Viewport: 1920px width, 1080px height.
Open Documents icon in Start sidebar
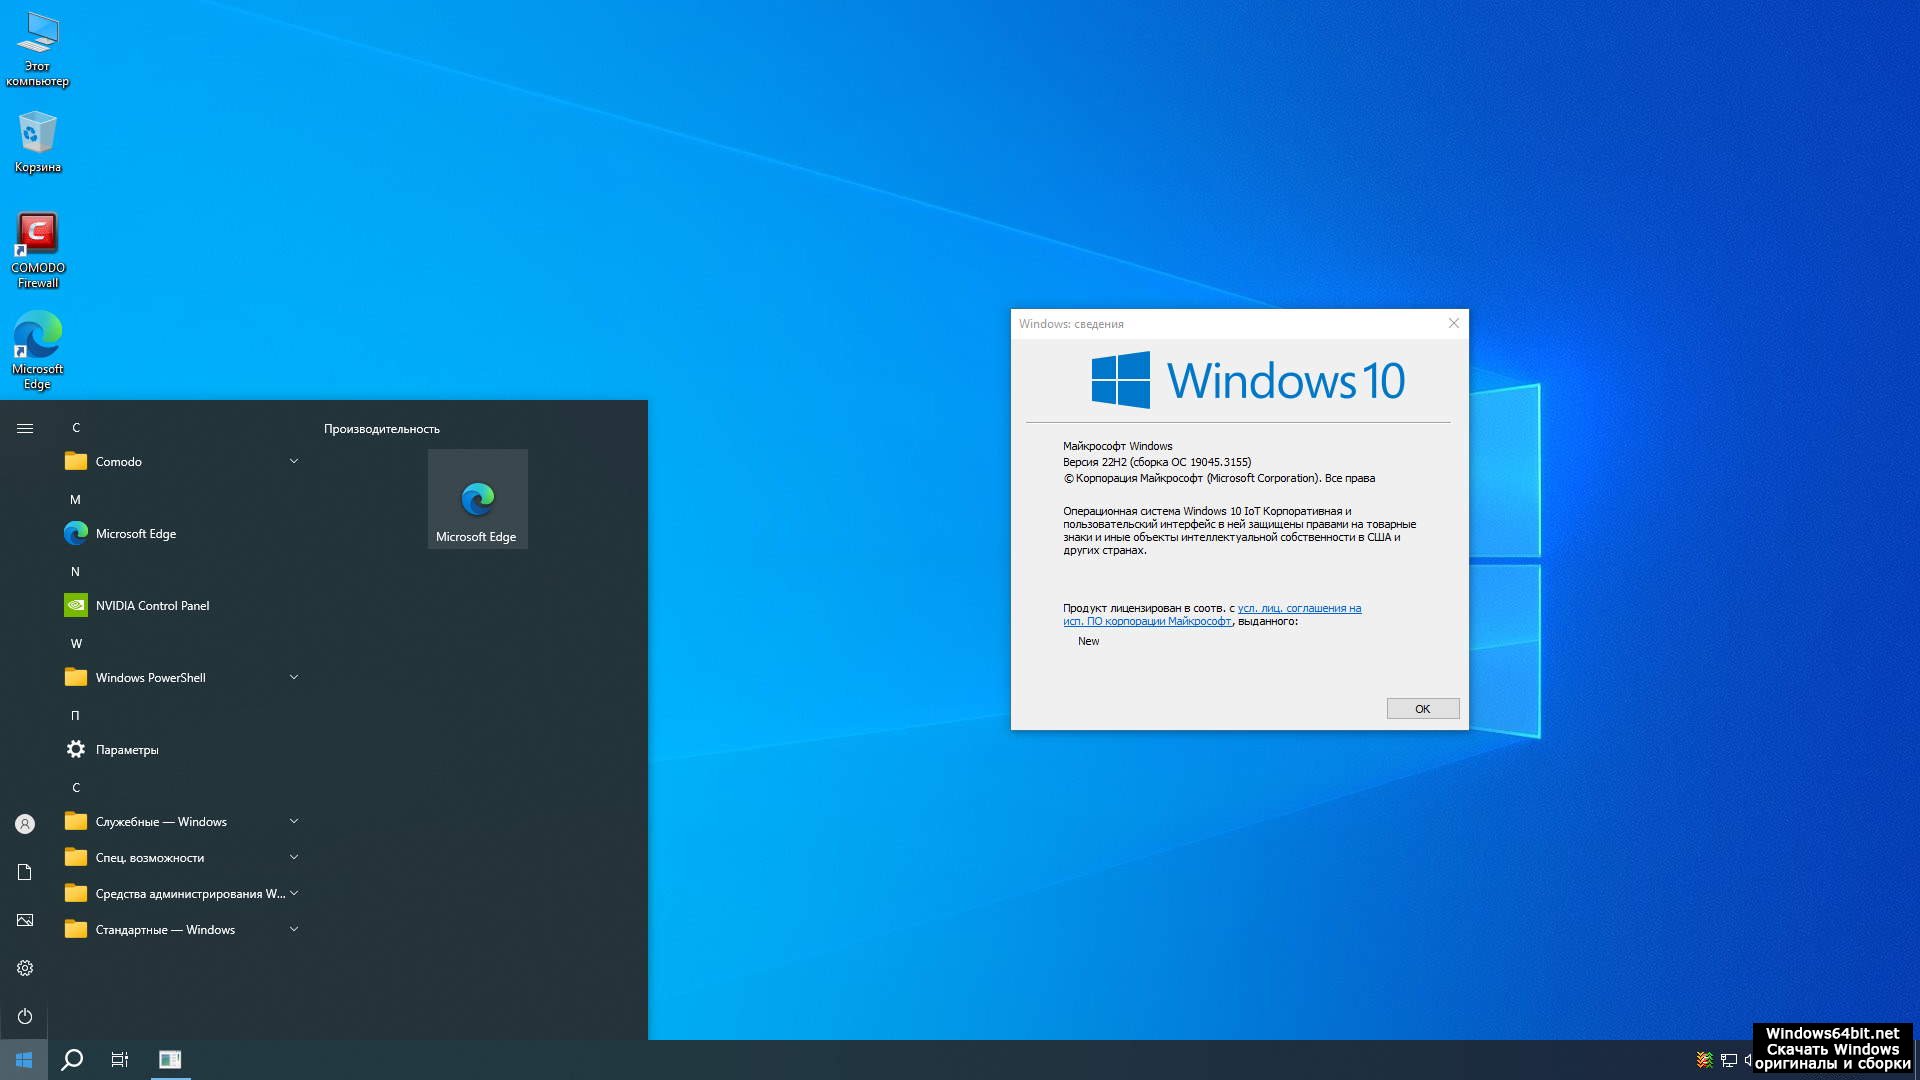(25, 872)
